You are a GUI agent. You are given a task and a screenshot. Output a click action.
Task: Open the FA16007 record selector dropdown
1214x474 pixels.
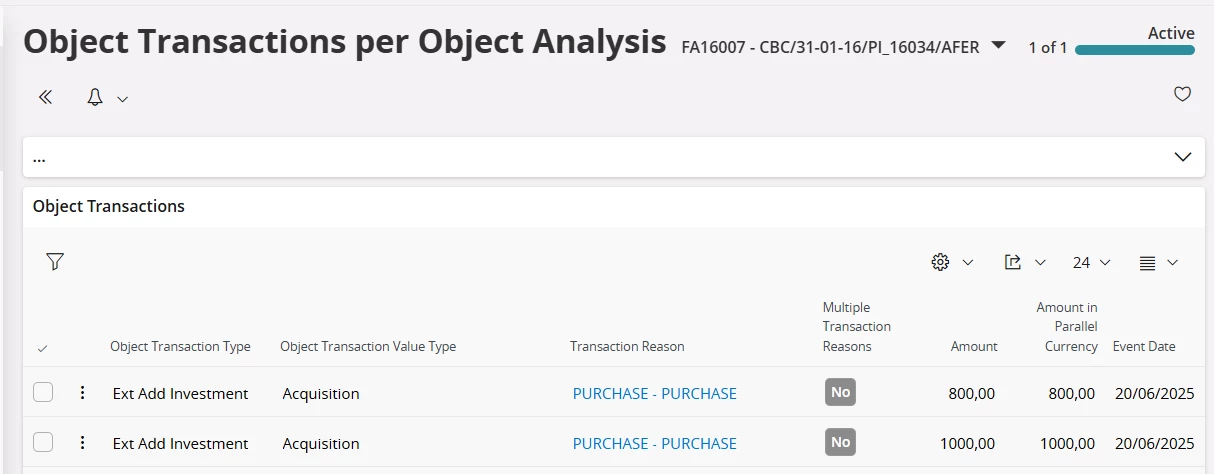point(998,46)
